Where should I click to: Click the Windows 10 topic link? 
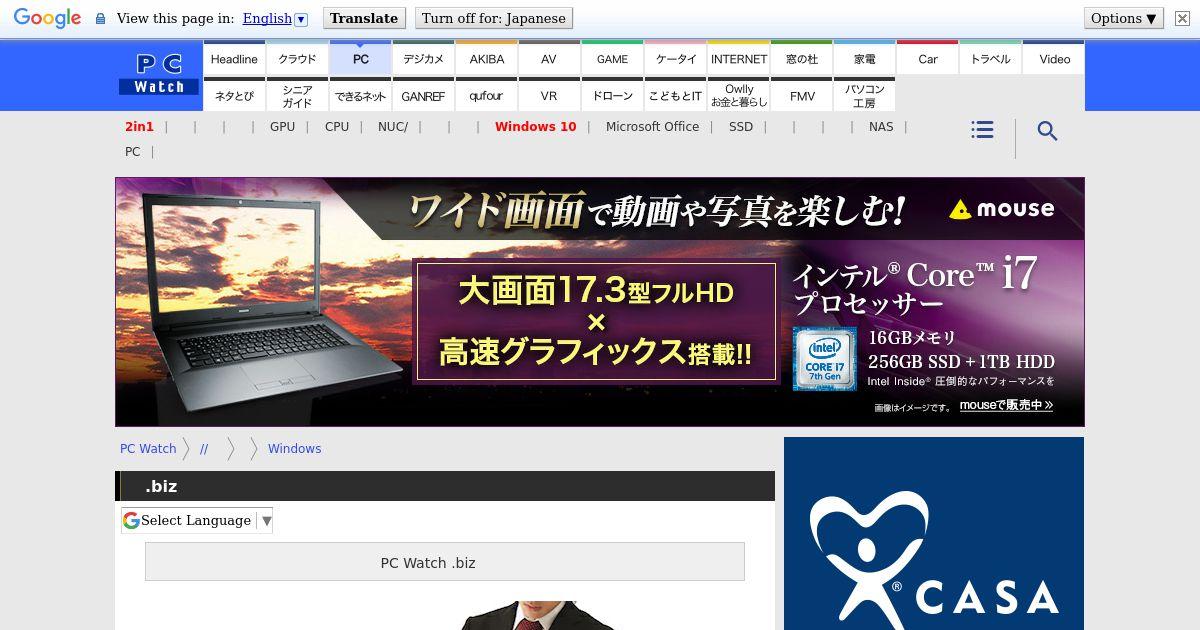pyautogui.click(x=536, y=127)
